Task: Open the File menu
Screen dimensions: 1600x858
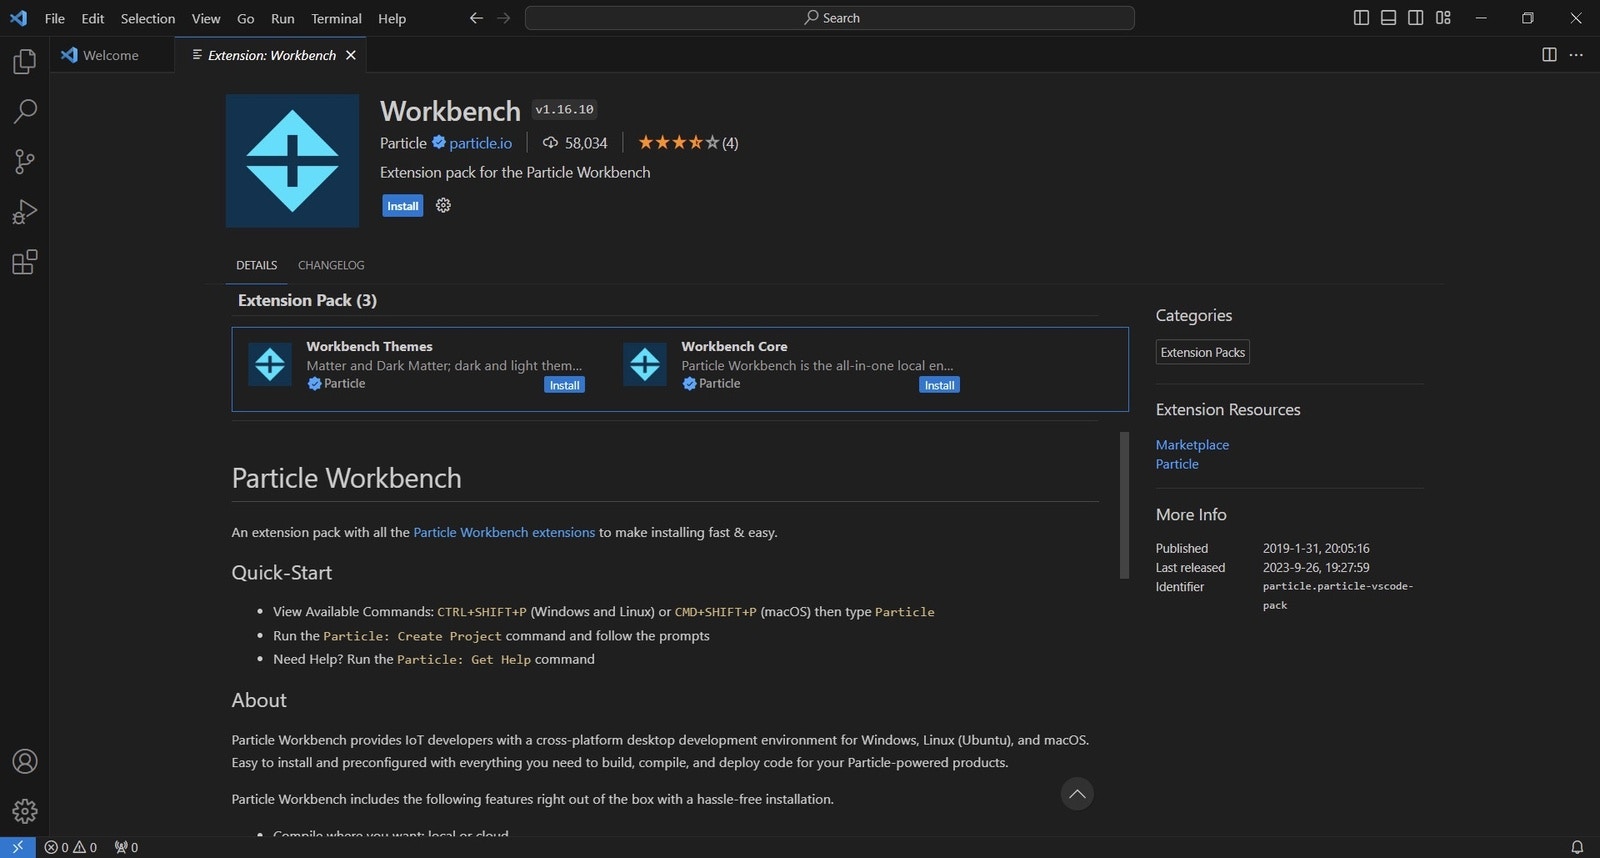Action: [55, 18]
